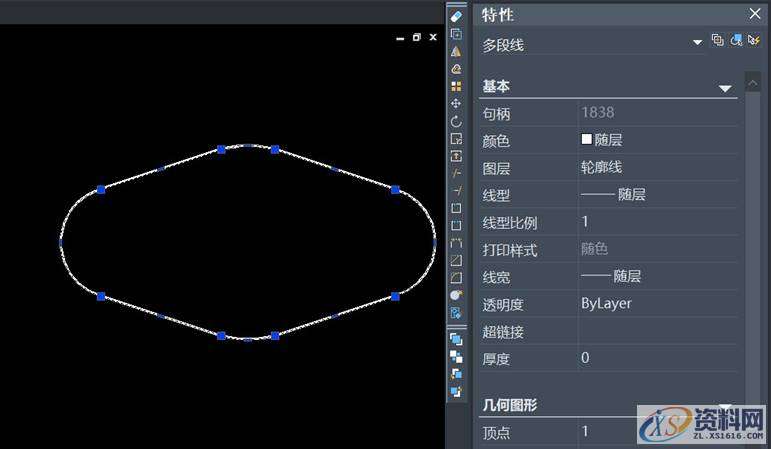
Task: Open the 颜色 value dropdown showing 随层
Action: (x=658, y=140)
